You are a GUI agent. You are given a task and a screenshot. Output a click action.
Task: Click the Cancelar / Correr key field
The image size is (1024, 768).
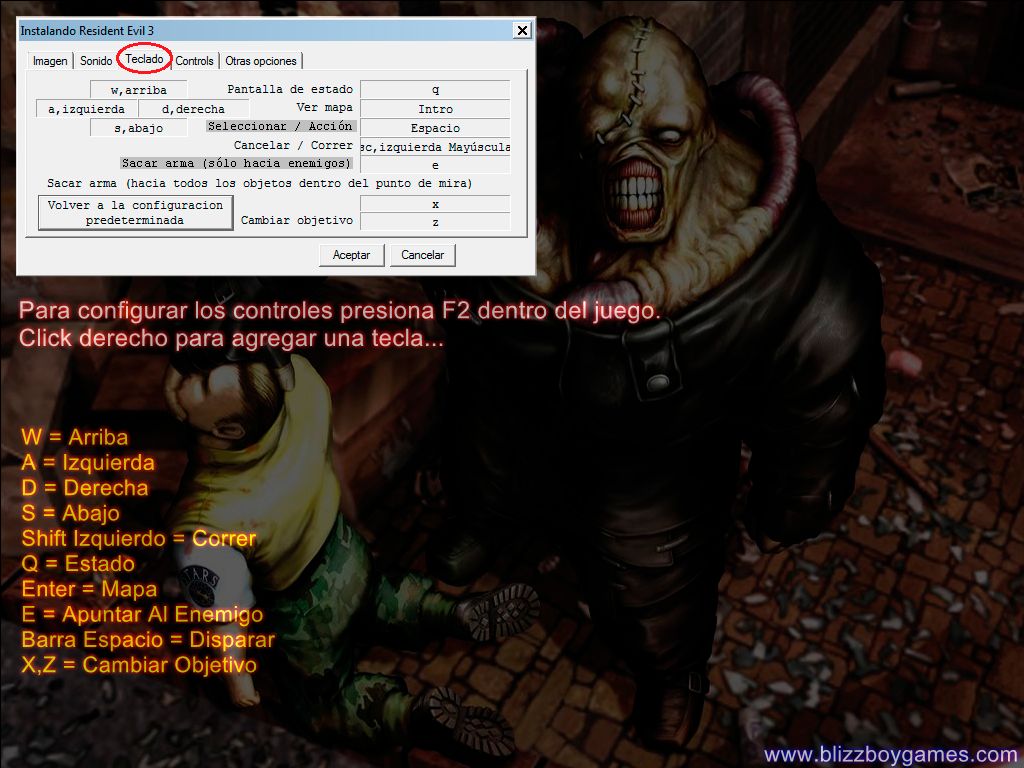435,147
